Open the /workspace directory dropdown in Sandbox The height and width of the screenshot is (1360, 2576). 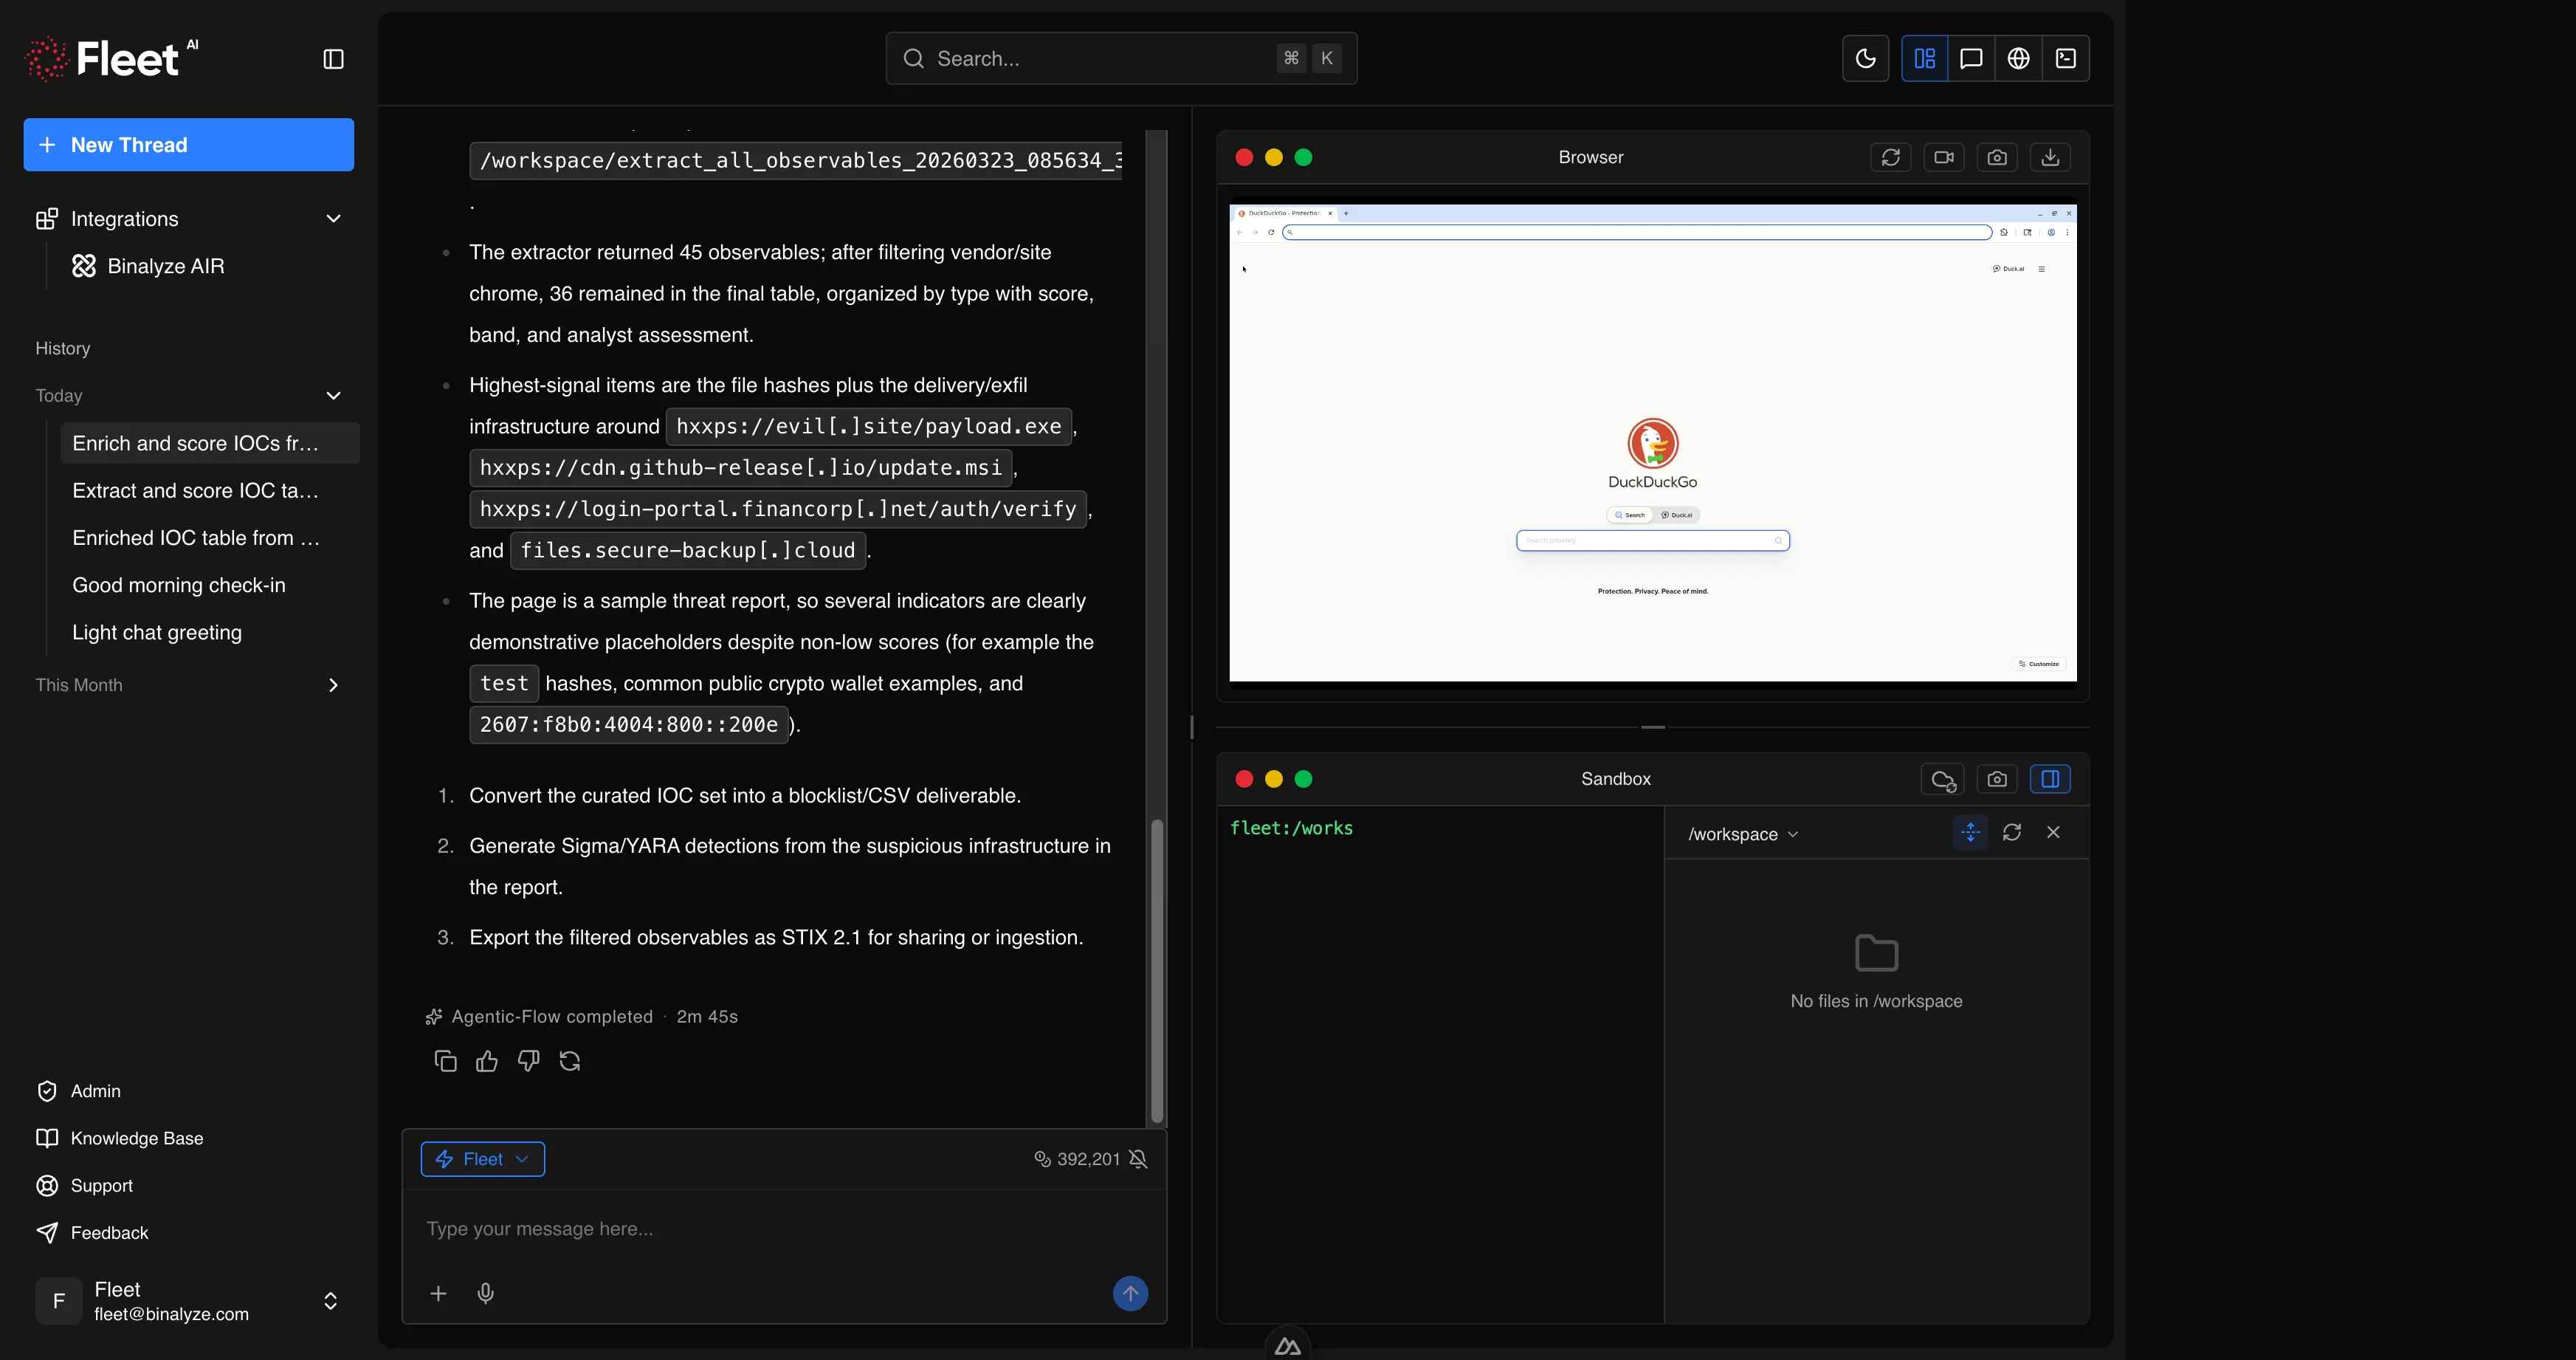click(1741, 833)
